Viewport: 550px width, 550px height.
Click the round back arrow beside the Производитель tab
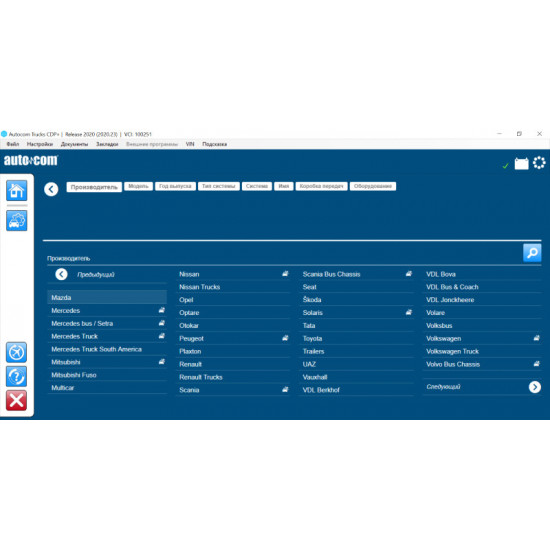[x=51, y=189]
